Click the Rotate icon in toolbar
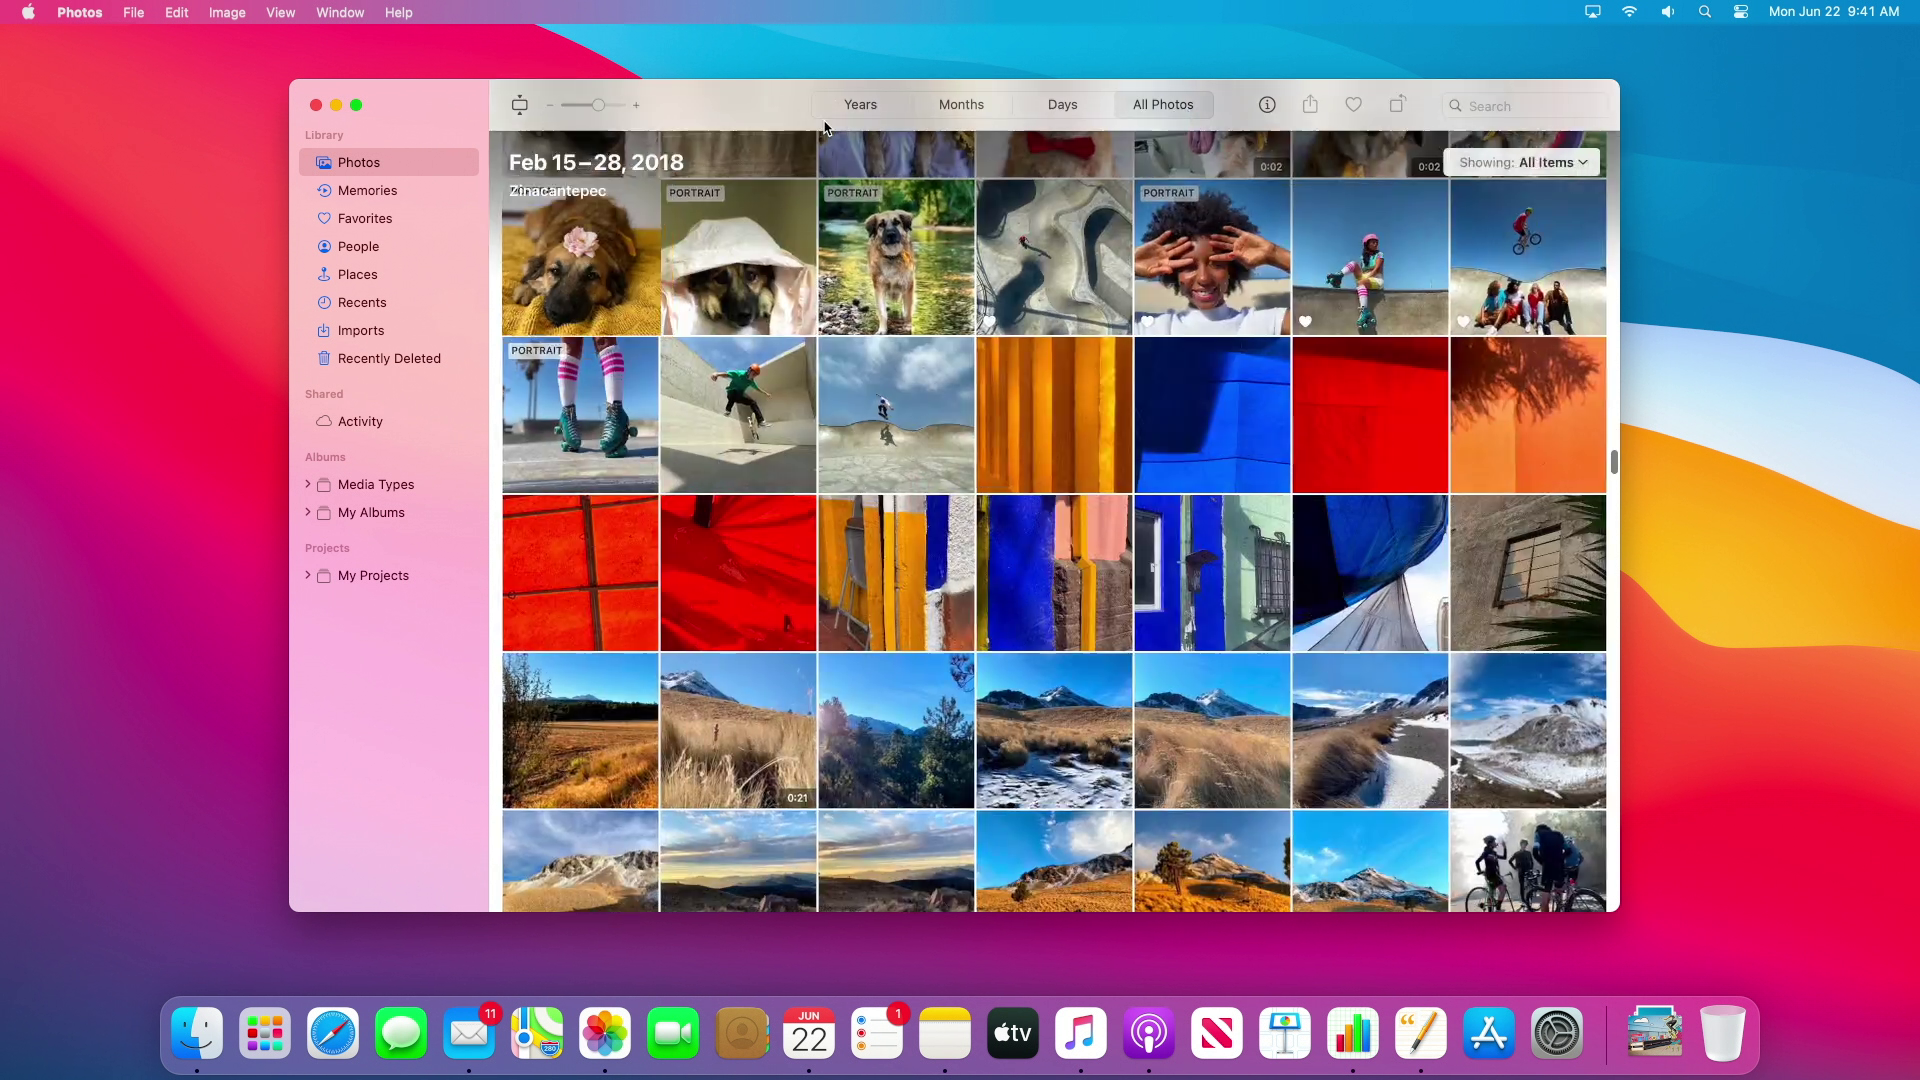The width and height of the screenshot is (1920, 1080). [x=1397, y=104]
